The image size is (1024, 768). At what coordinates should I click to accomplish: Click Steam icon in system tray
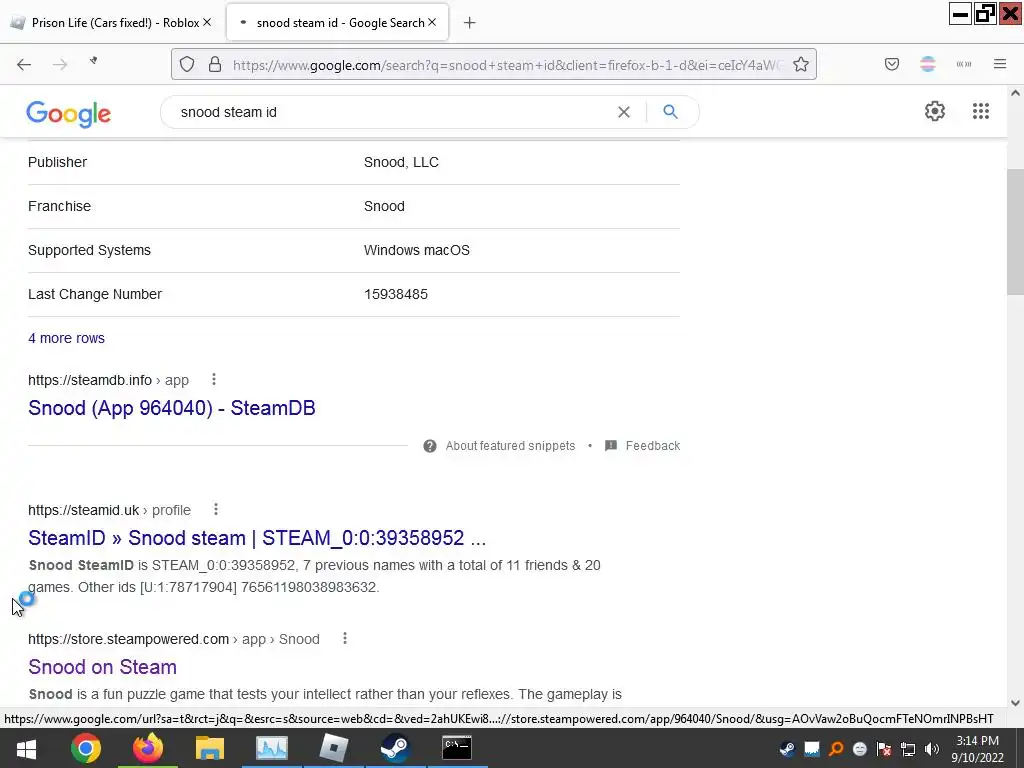point(787,749)
